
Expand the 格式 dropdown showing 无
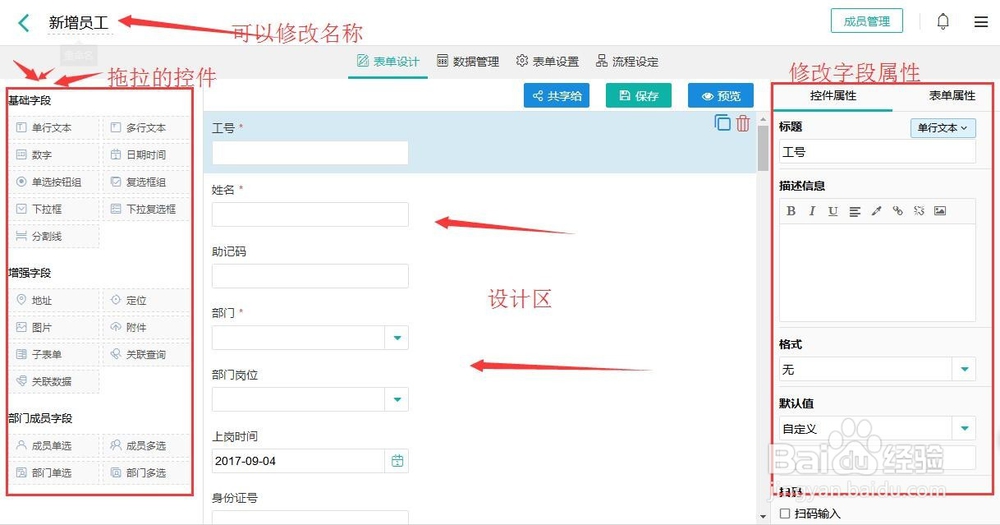(964, 369)
